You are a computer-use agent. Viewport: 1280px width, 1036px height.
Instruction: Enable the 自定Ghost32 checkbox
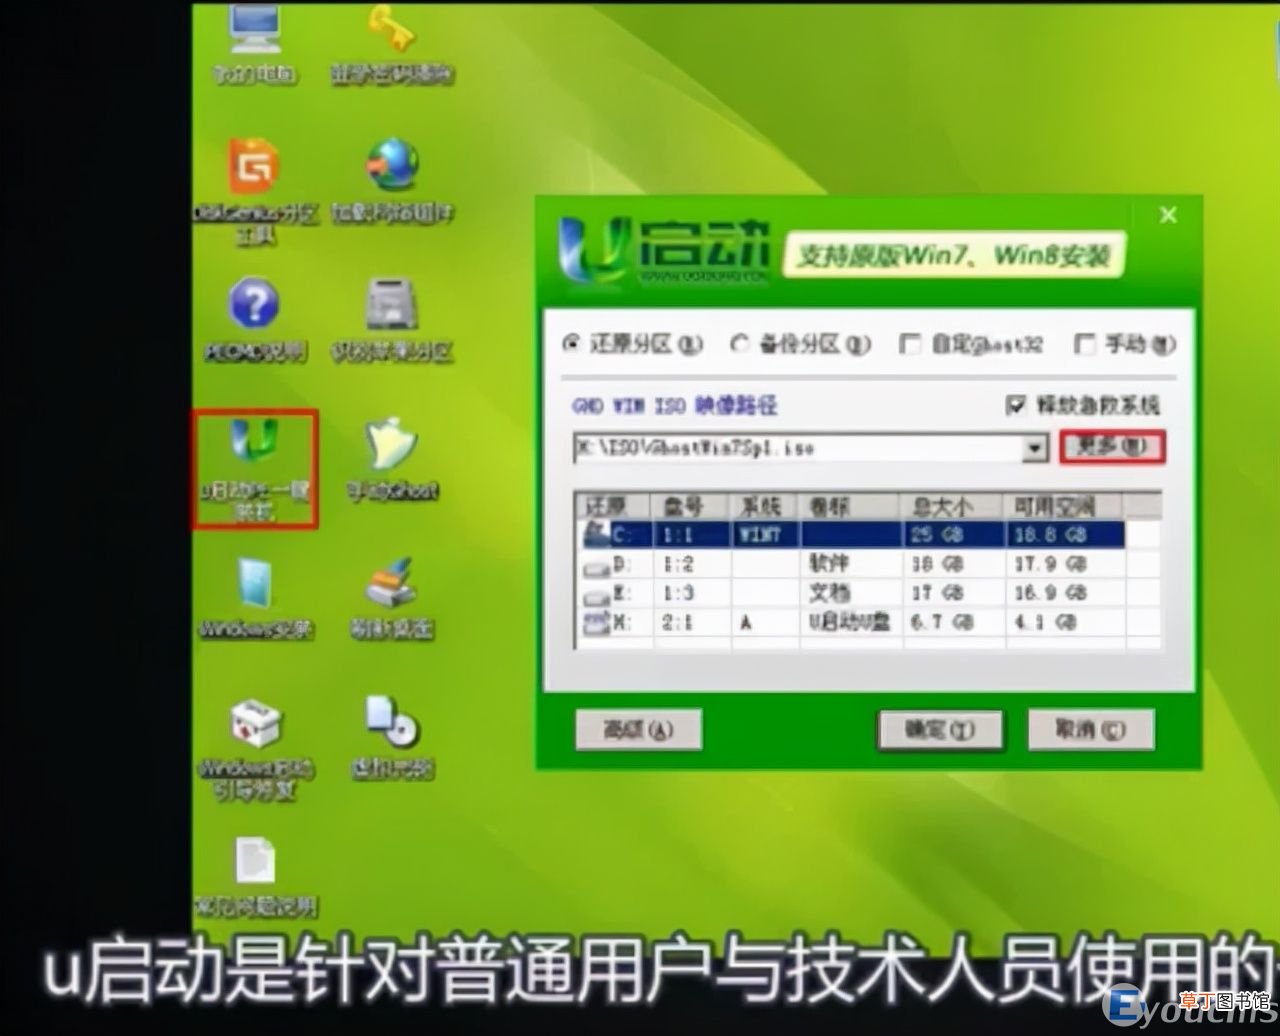coord(909,344)
